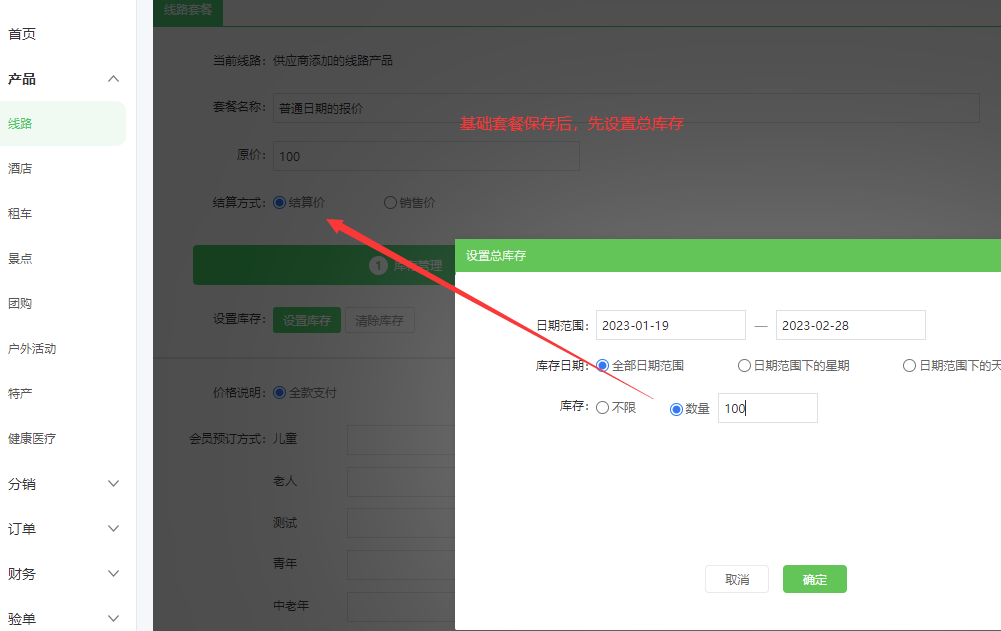Switch to the 线路套餐 tab
The image size is (1001, 631).
pyautogui.click(x=189, y=10)
